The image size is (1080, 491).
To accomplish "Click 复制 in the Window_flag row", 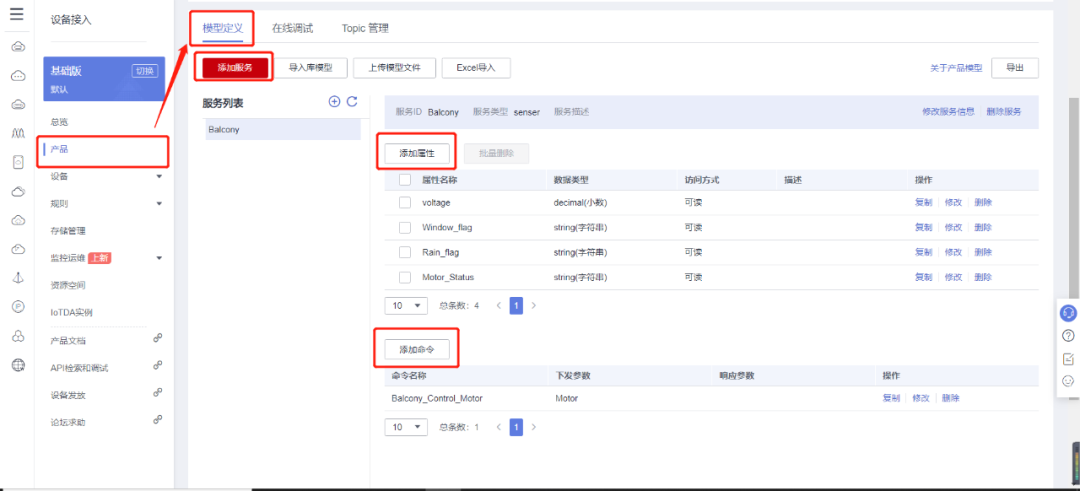I will (924, 227).
